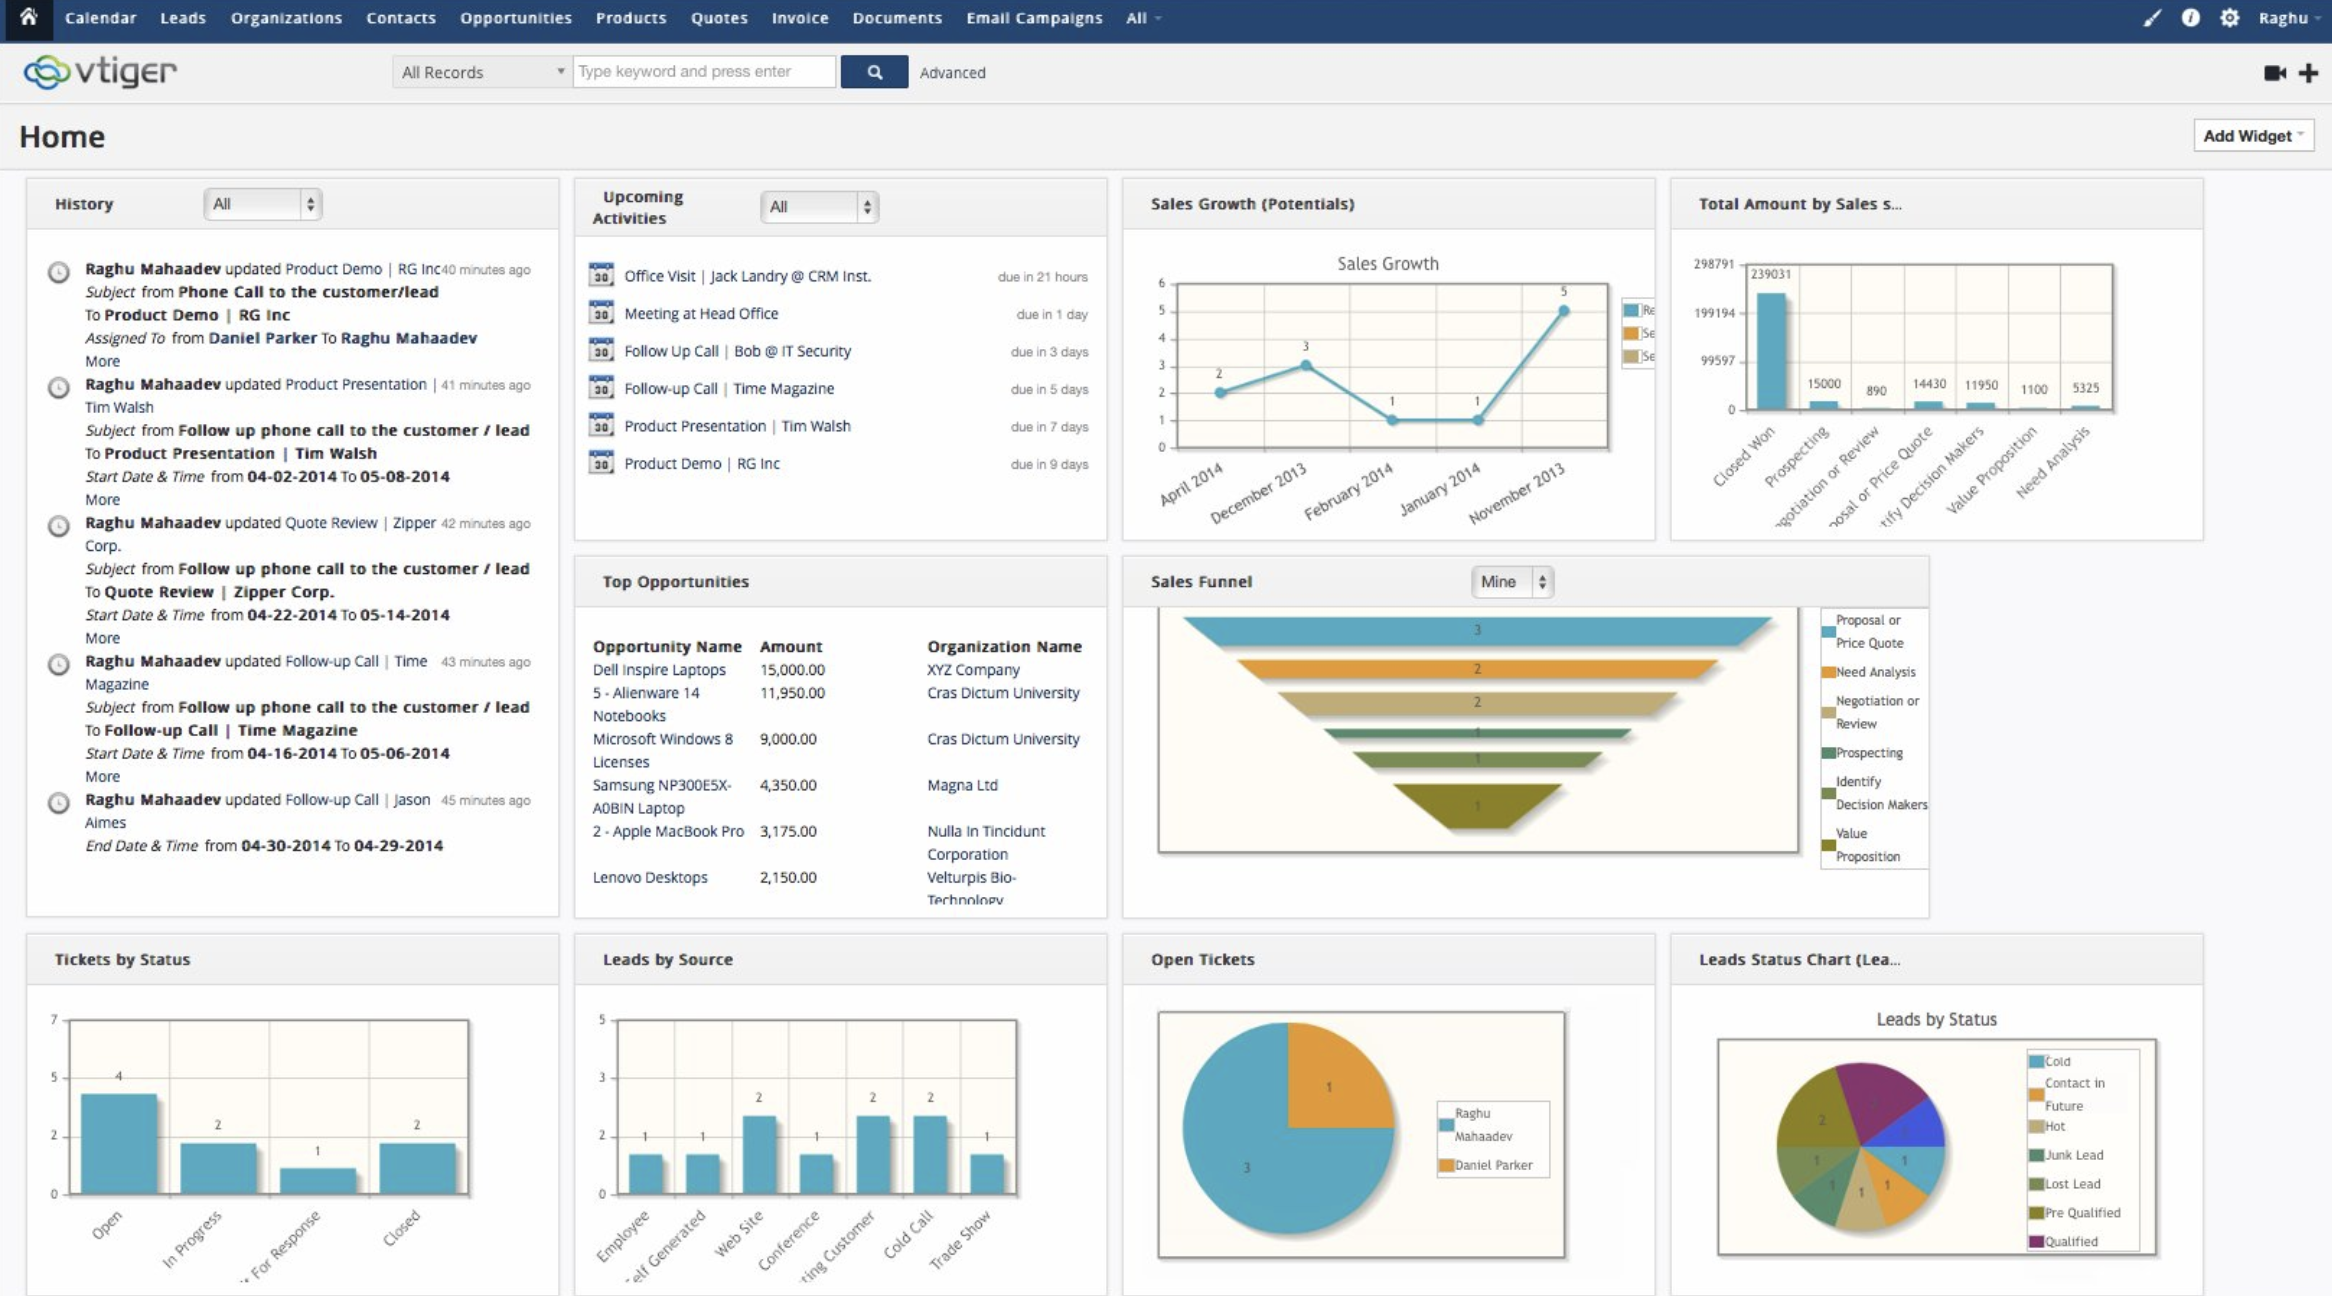Screen dimensions: 2332x1296
Task: Click the video camera icon
Action: tap(2274, 73)
